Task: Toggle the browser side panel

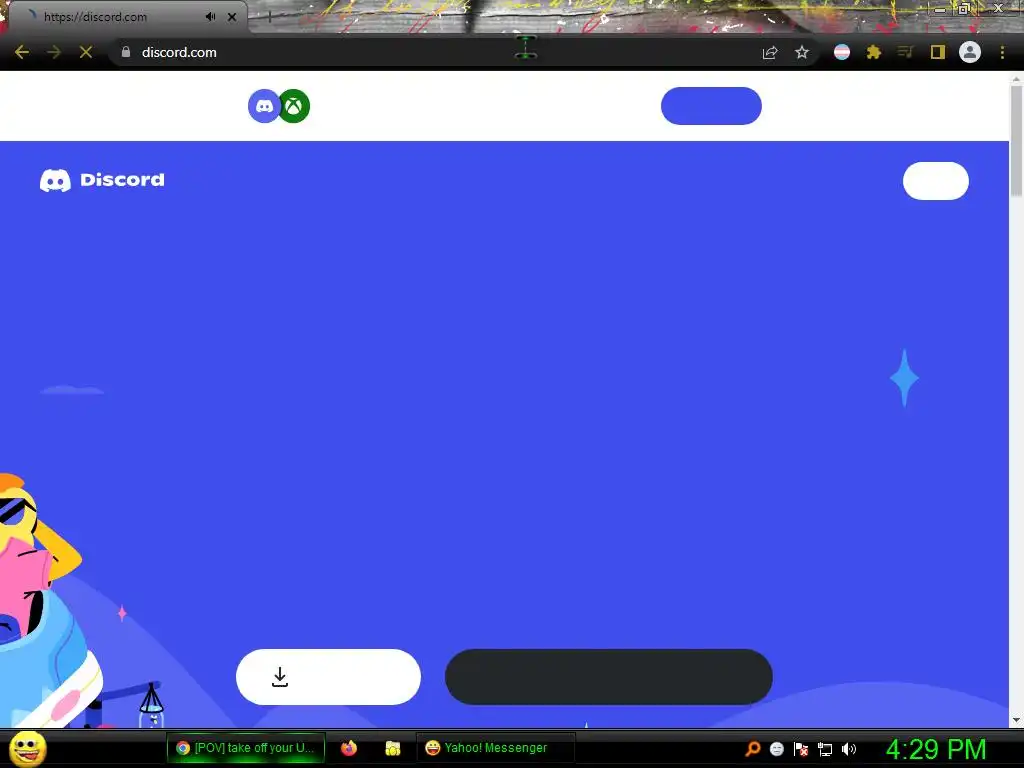Action: (x=938, y=52)
